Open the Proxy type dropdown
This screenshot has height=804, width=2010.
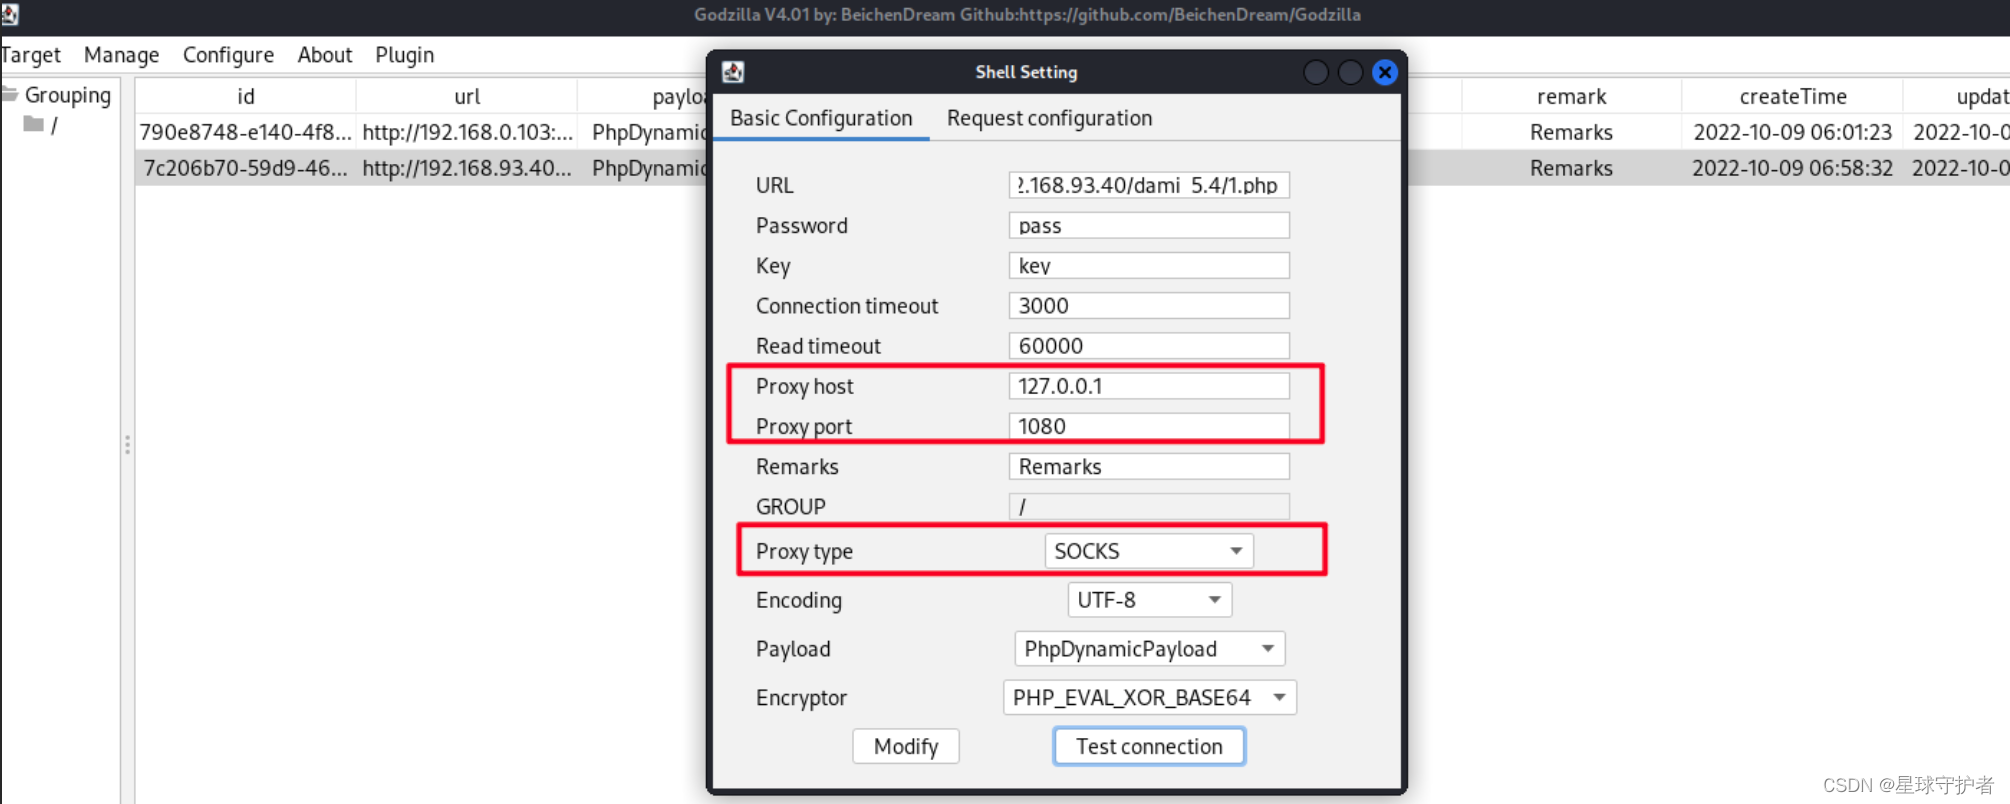coord(1148,551)
